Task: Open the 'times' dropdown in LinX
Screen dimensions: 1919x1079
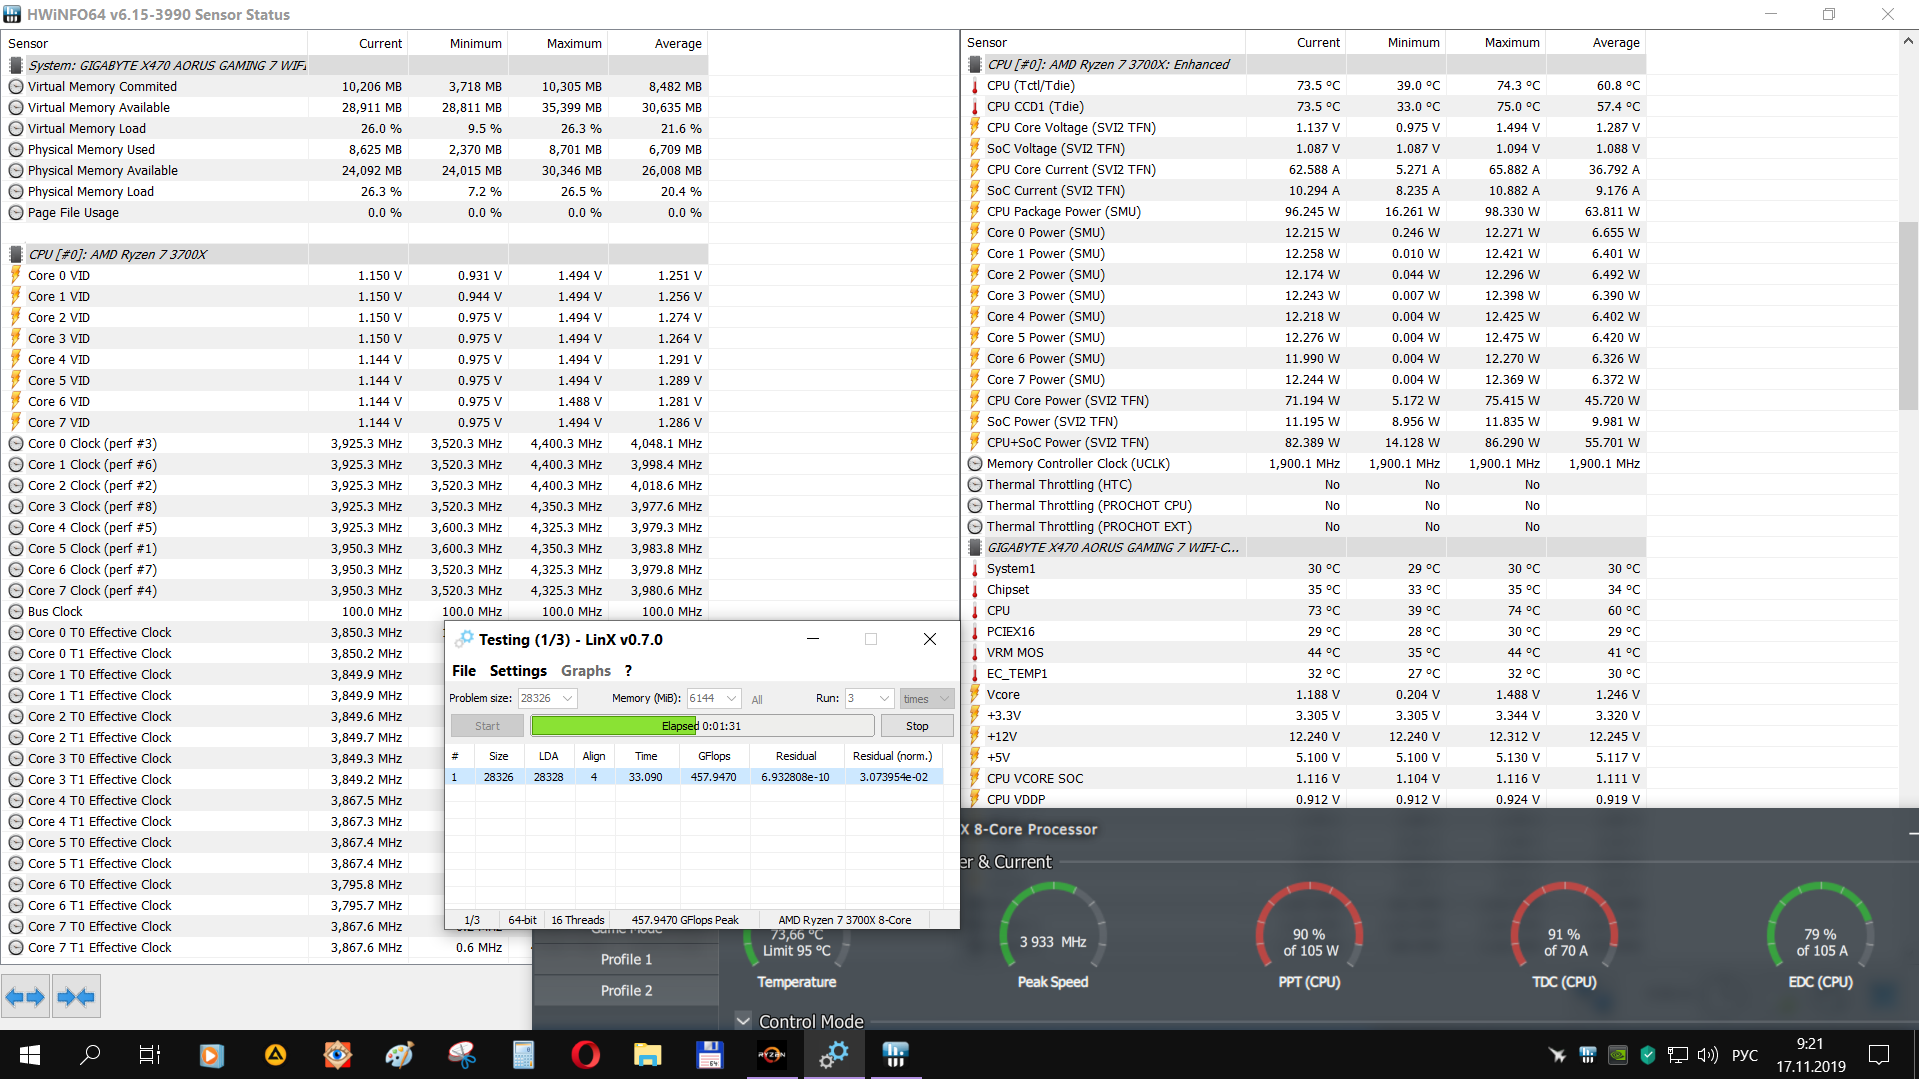Action: [926, 698]
